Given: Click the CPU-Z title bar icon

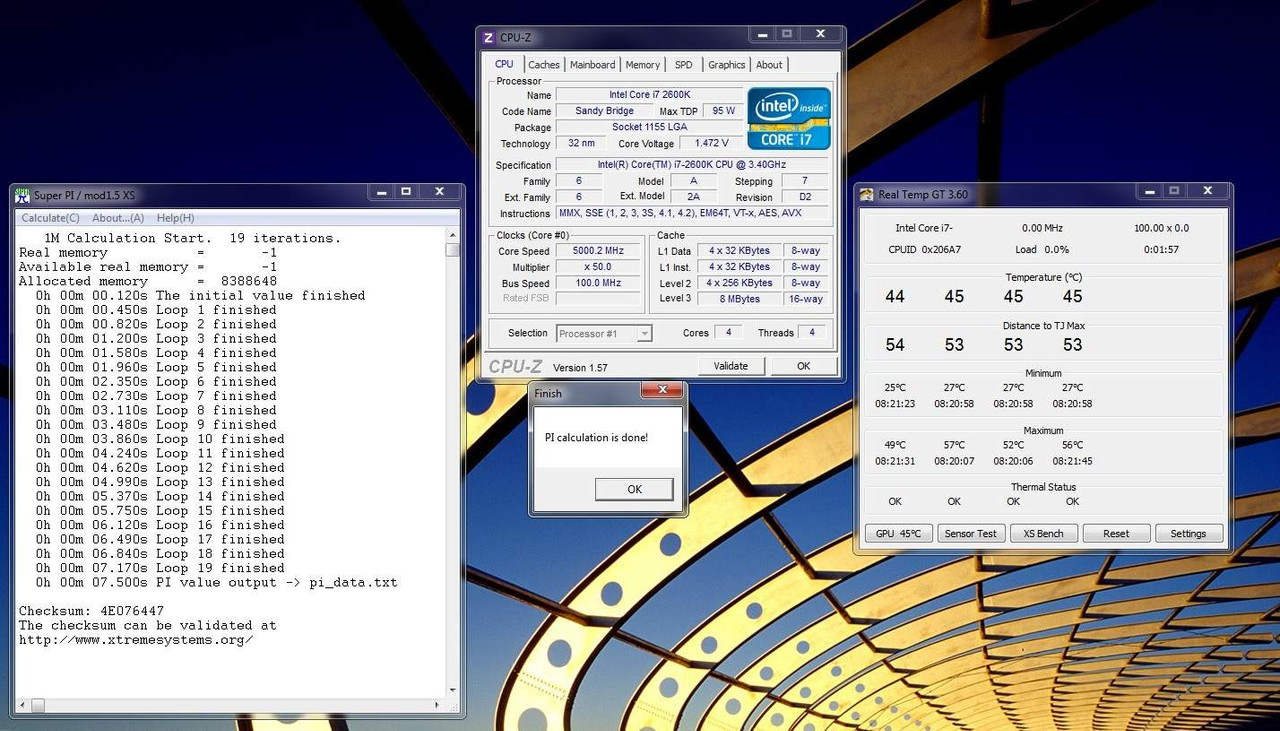Looking at the screenshot, I should [489, 38].
